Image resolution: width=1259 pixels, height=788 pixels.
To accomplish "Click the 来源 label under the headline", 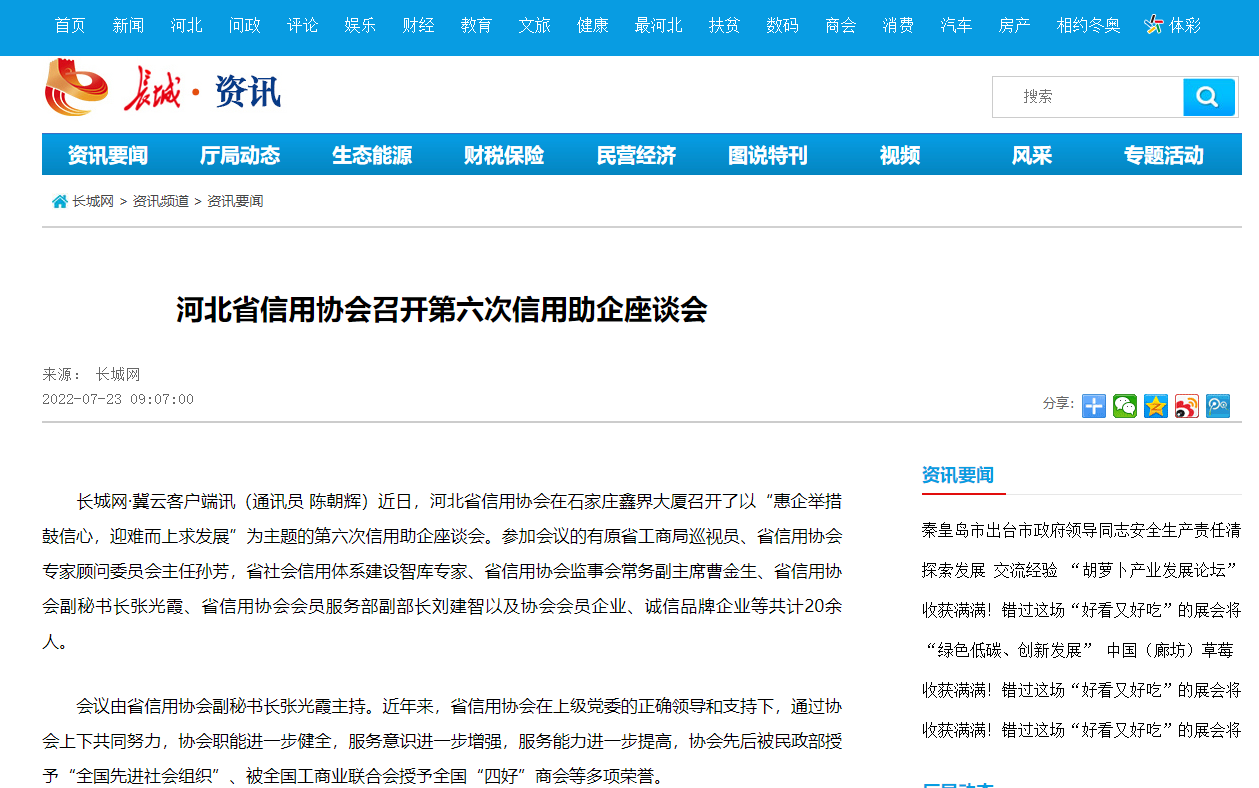I will click(x=62, y=375).
